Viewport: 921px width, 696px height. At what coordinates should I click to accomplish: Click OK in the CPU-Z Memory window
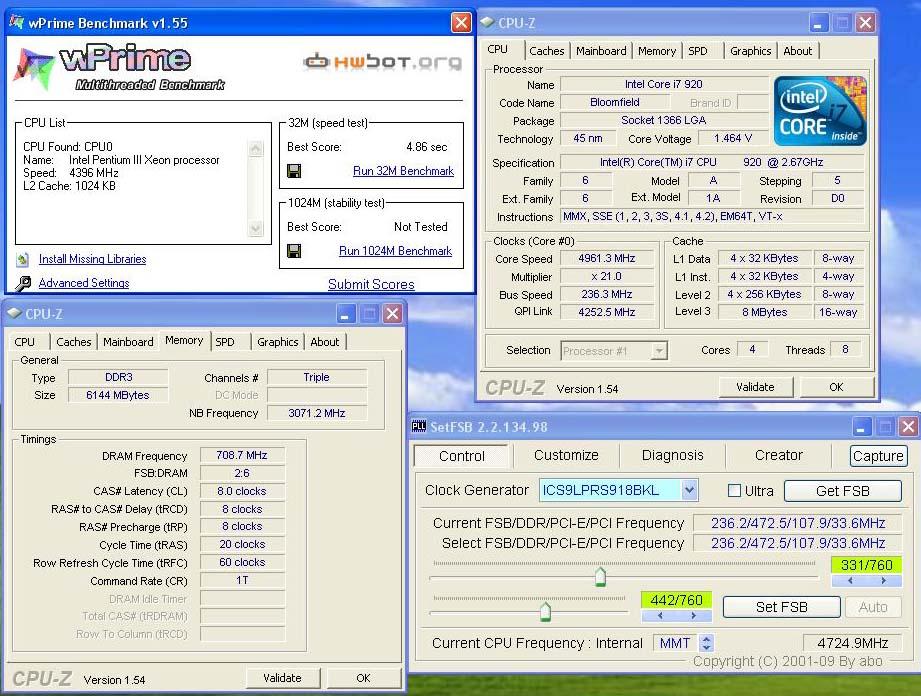coord(363,678)
